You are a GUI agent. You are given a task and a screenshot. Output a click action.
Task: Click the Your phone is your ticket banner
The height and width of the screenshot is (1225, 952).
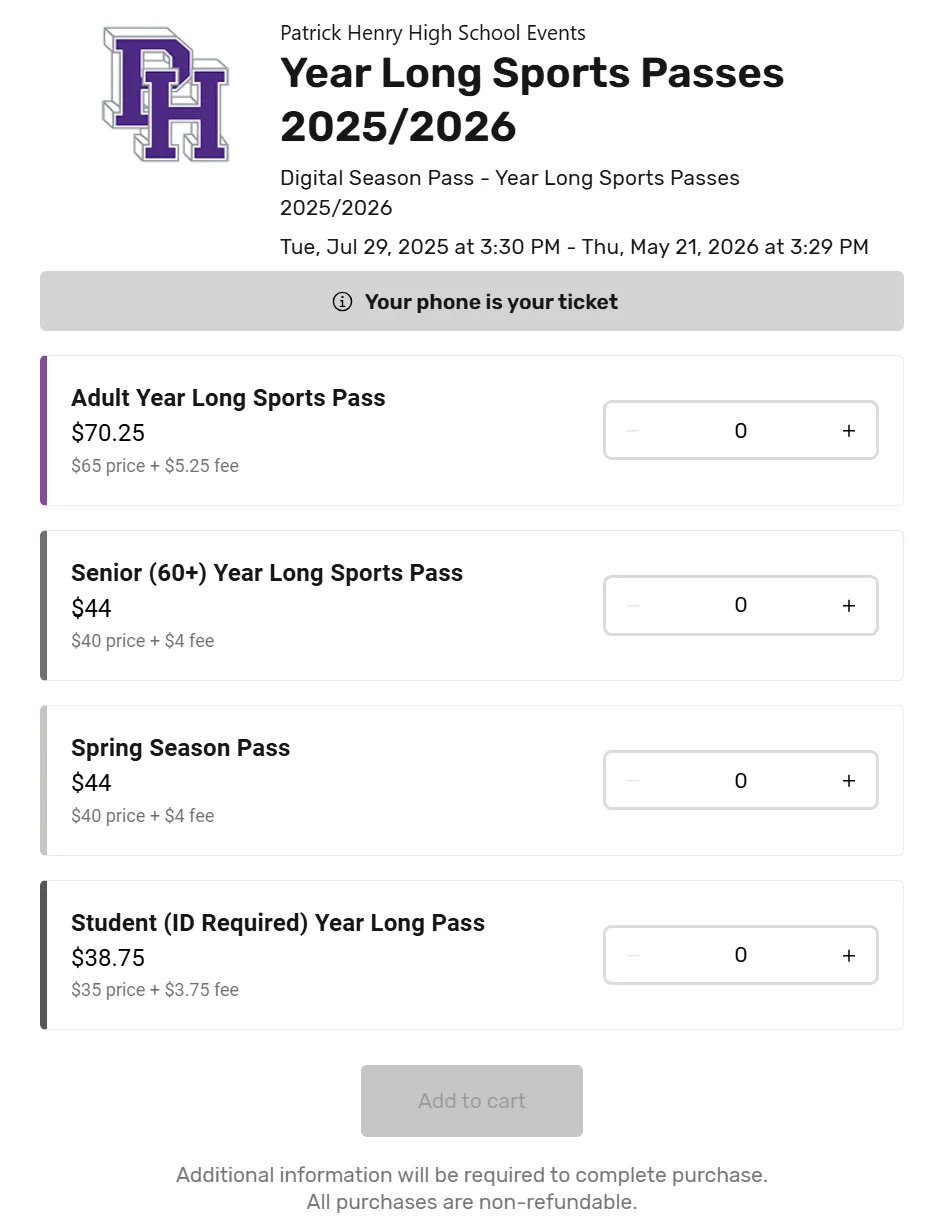coord(490,302)
